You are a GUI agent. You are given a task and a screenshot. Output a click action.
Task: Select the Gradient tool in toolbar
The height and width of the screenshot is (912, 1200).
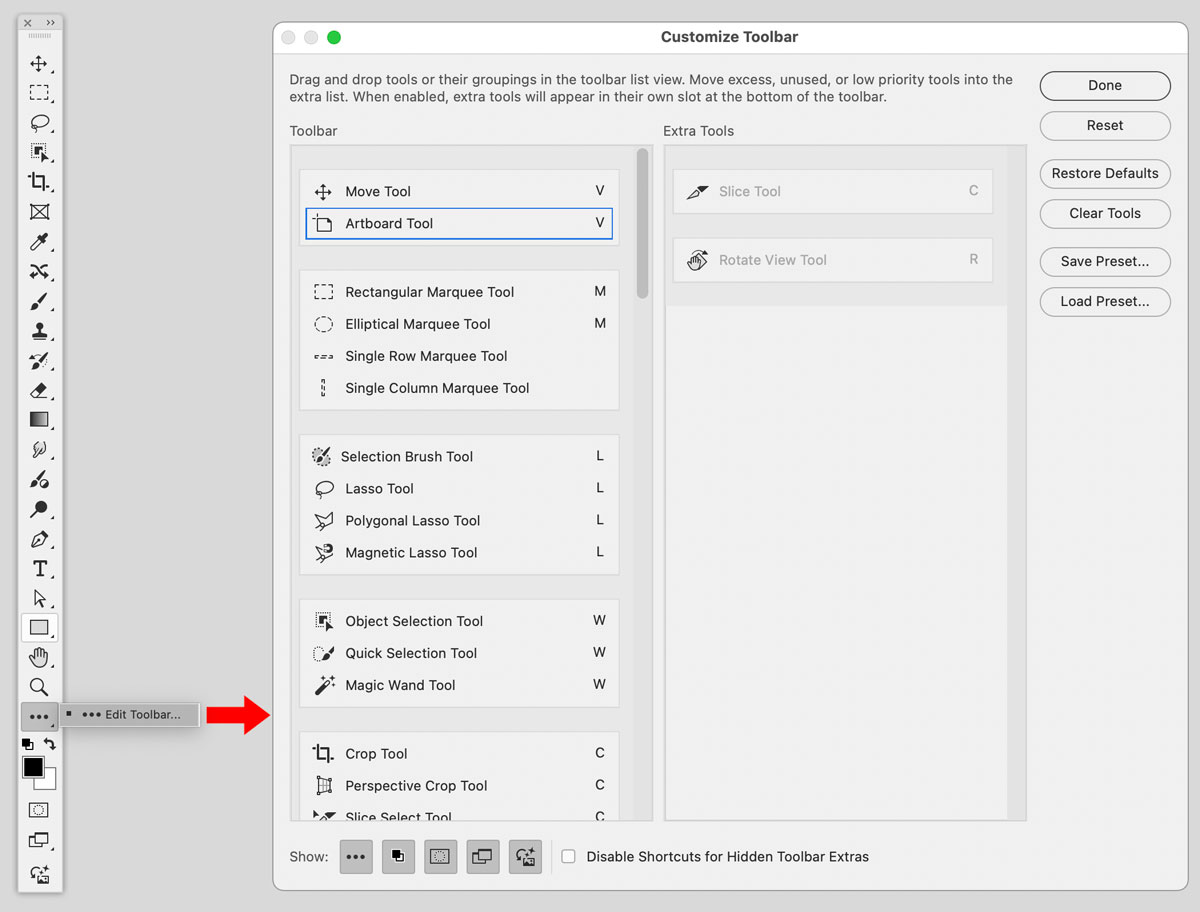39,420
